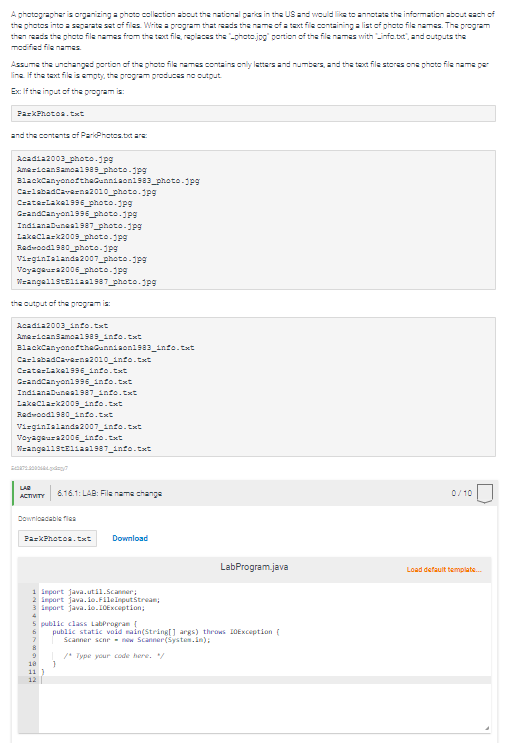512x743 pixels.
Task: Click the GrandCanyon1996_photo.jpg line
Action: click(77, 214)
